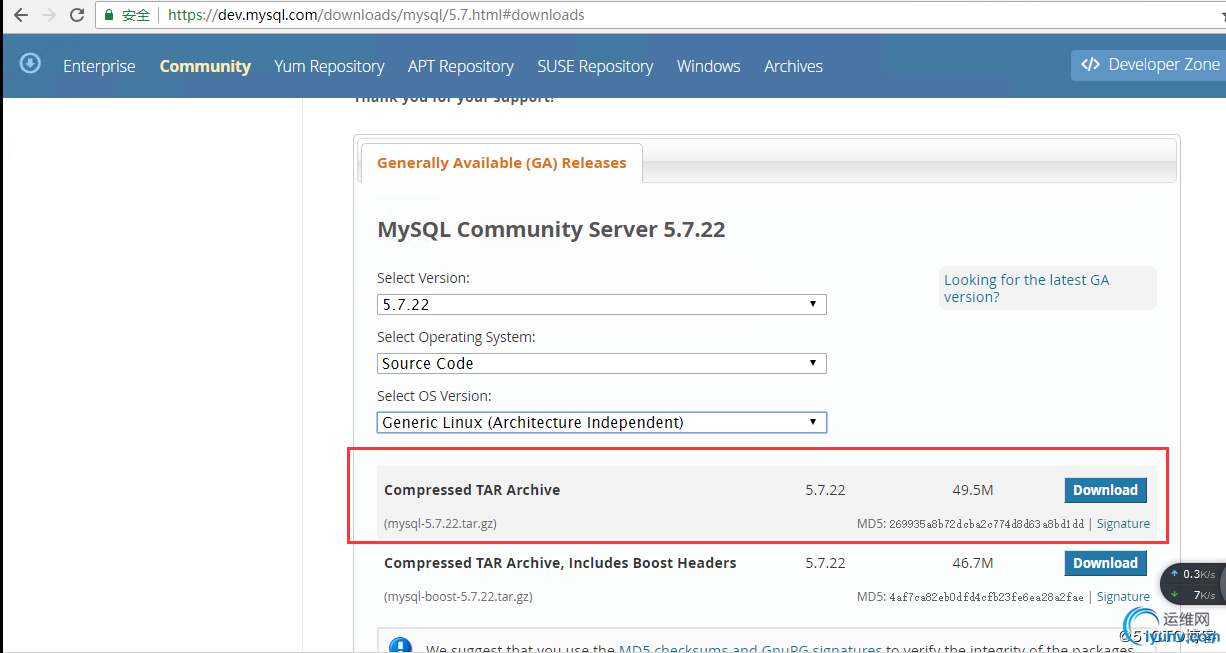
Task: Click the '(mysql-boost-5.7.22.tar.gz)' file name
Action: coord(458,597)
